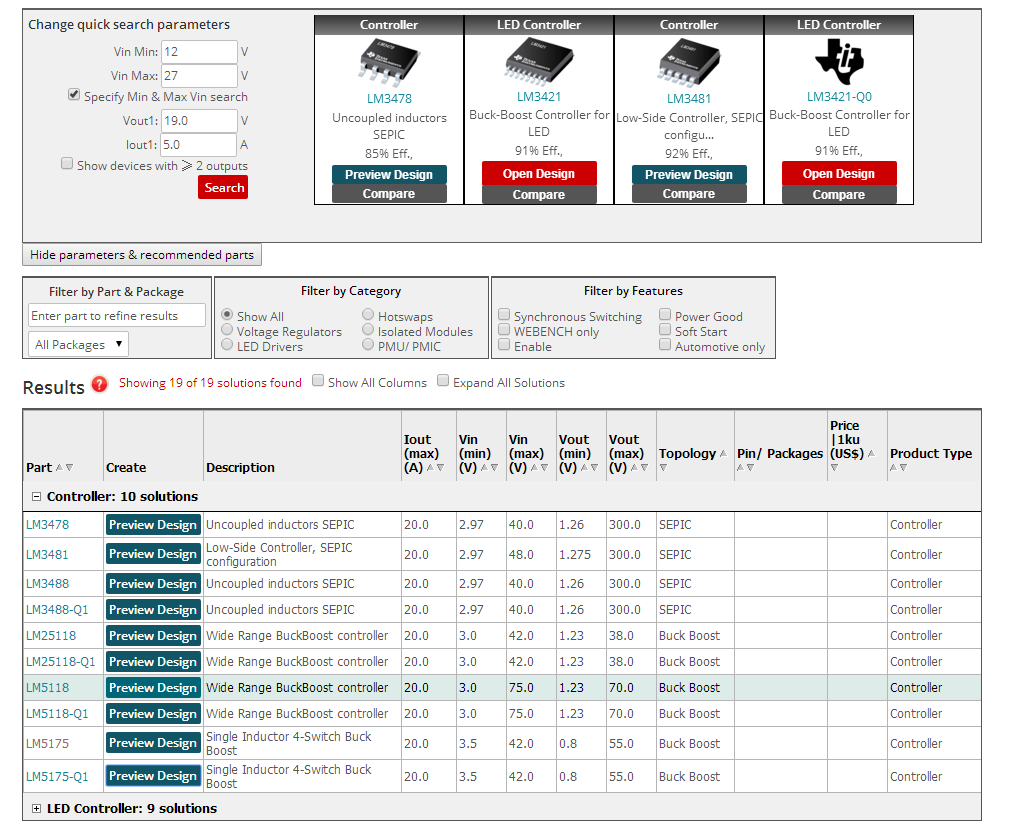This screenshot has width=1025, height=830.
Task: Select the Show All category radio
Action: (227, 314)
